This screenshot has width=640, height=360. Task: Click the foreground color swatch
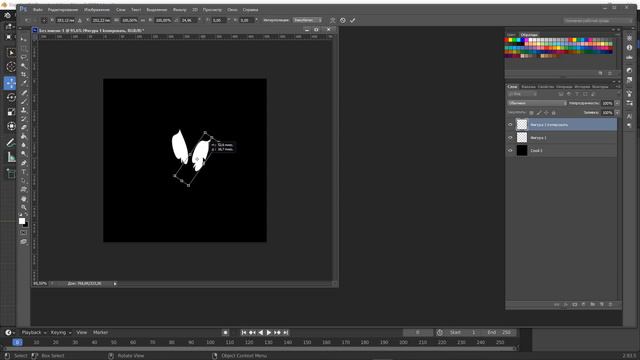[22, 221]
